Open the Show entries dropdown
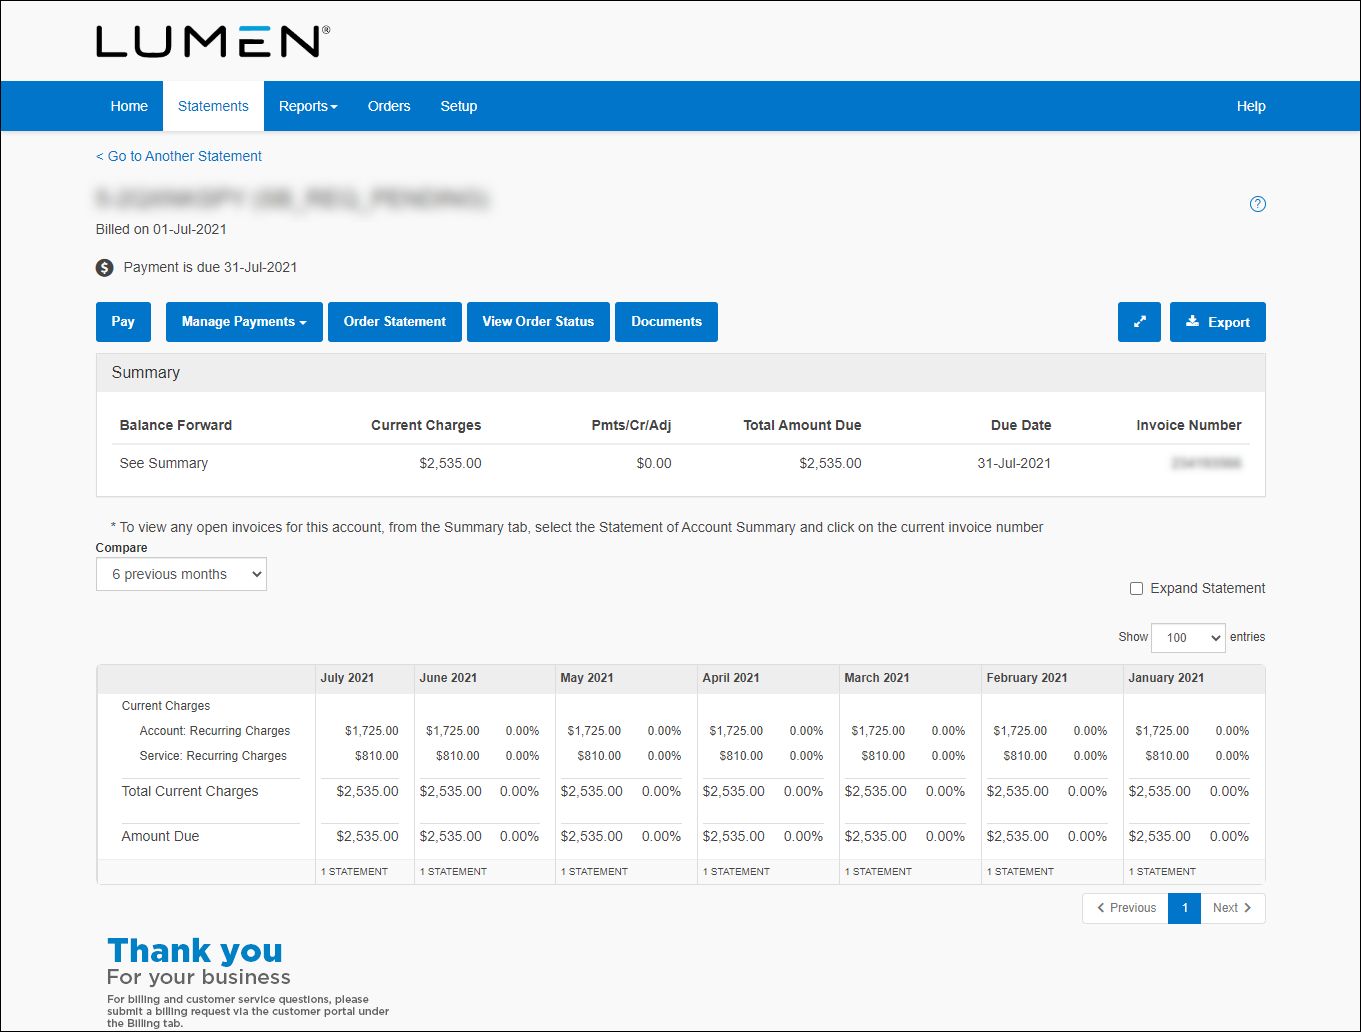1361x1032 pixels. coord(1188,637)
